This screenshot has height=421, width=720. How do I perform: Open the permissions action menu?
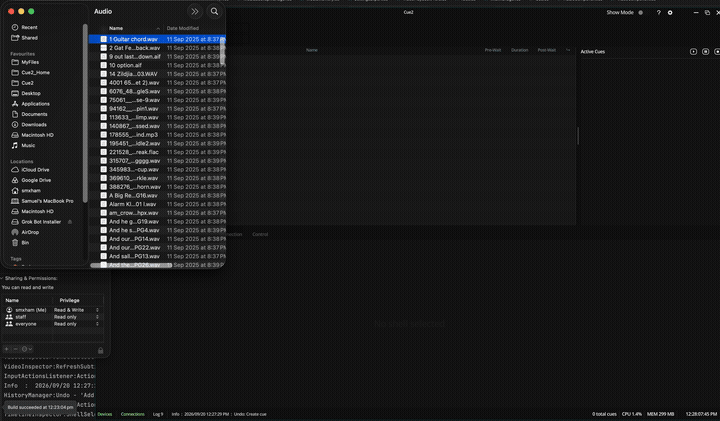tap(27, 349)
